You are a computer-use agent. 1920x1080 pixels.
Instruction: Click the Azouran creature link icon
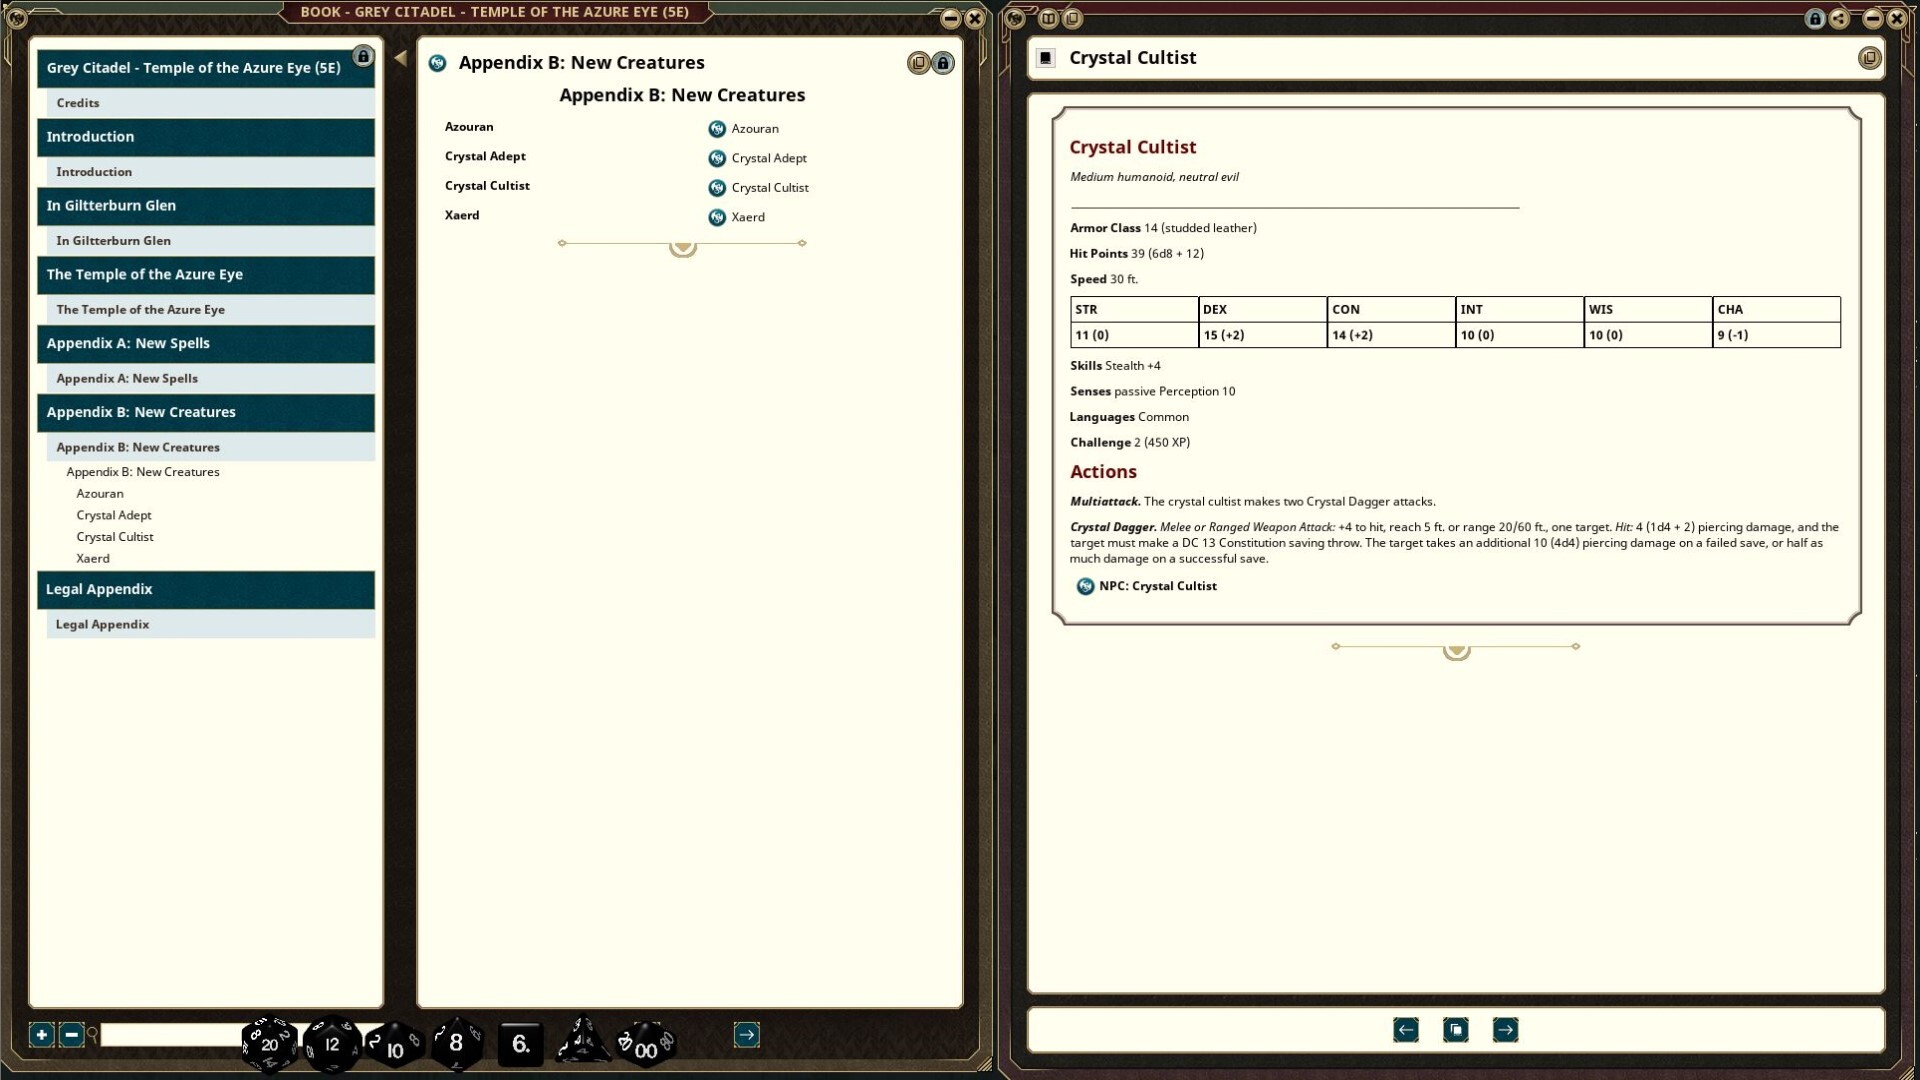point(715,128)
